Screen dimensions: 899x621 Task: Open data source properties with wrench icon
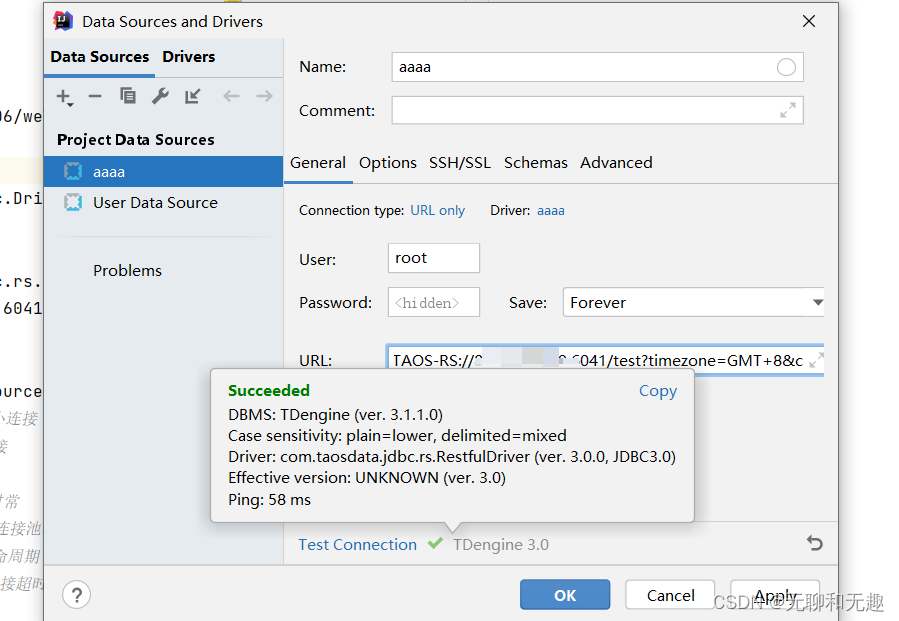(x=160, y=96)
